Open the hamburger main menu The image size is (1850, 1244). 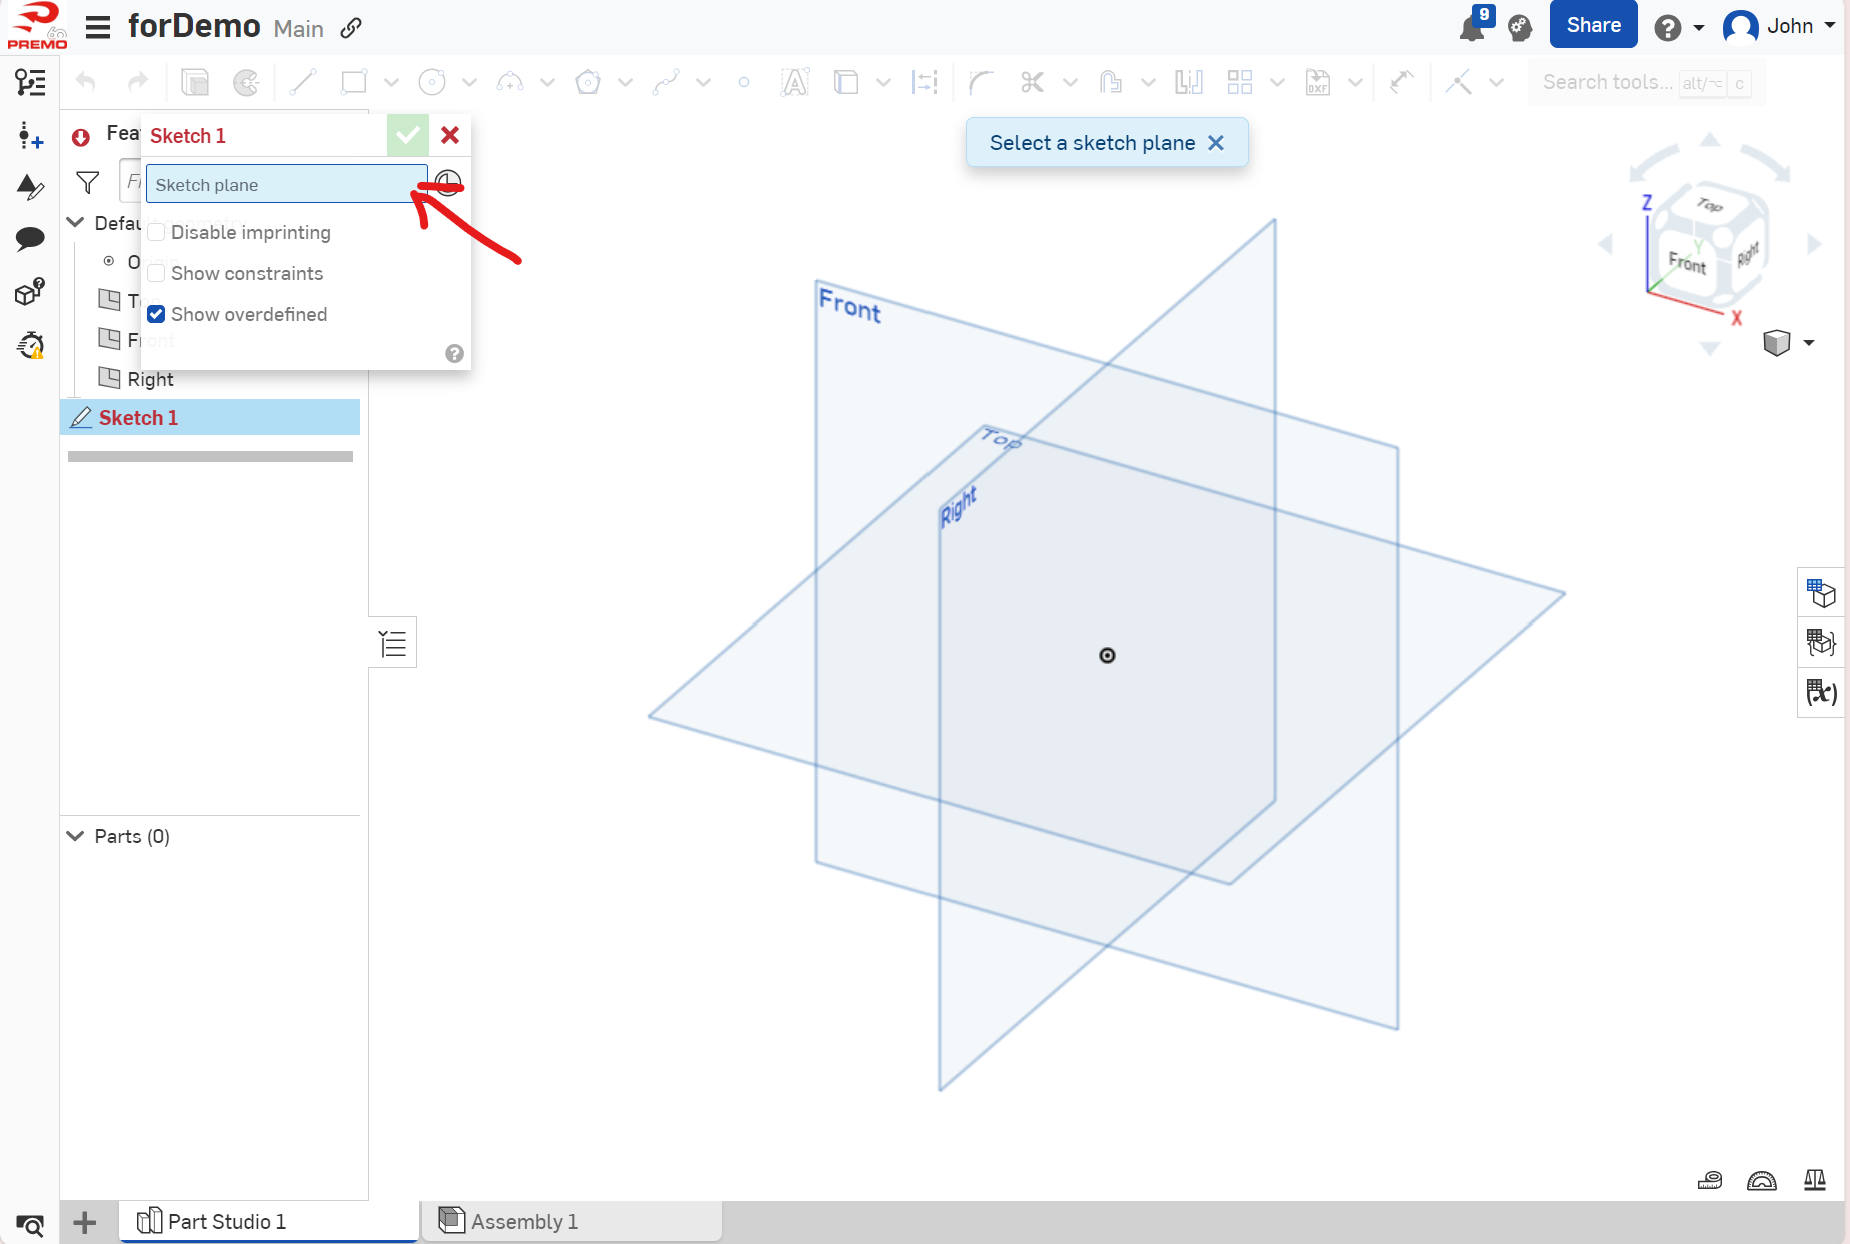pos(98,27)
